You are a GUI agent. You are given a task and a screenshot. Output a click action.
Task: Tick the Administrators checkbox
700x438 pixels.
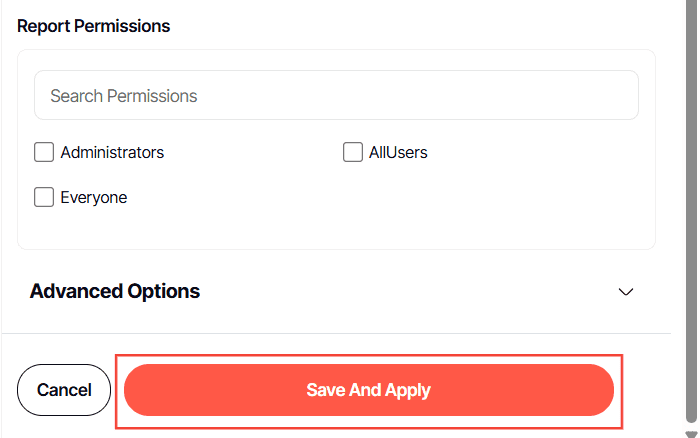pyautogui.click(x=44, y=153)
